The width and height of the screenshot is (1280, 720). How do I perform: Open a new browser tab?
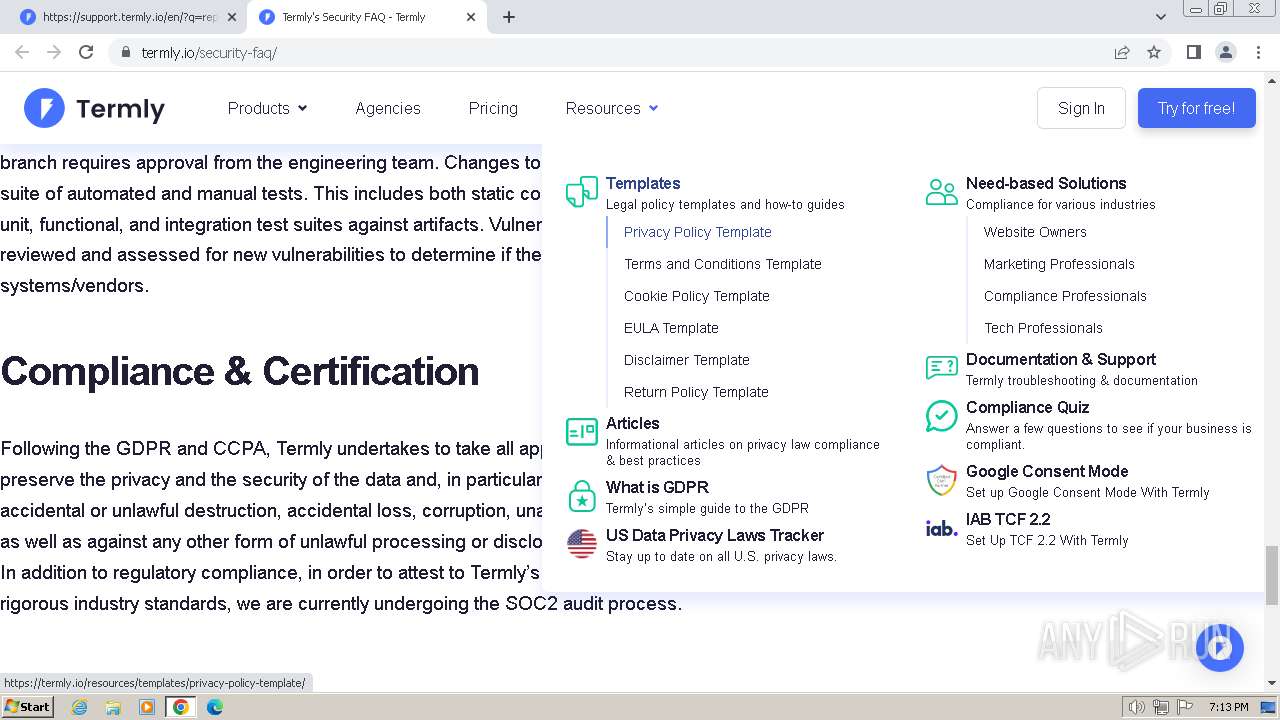(509, 17)
